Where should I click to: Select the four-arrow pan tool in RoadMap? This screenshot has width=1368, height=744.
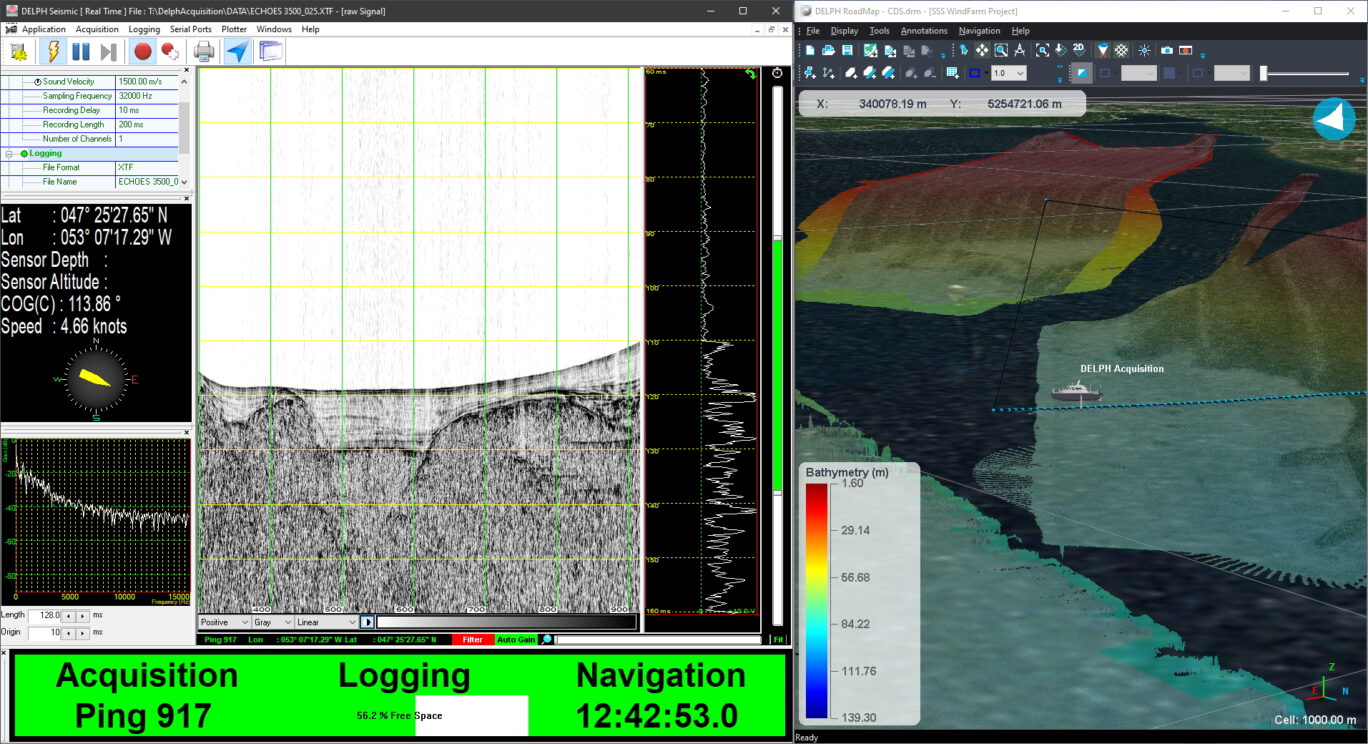(982, 50)
